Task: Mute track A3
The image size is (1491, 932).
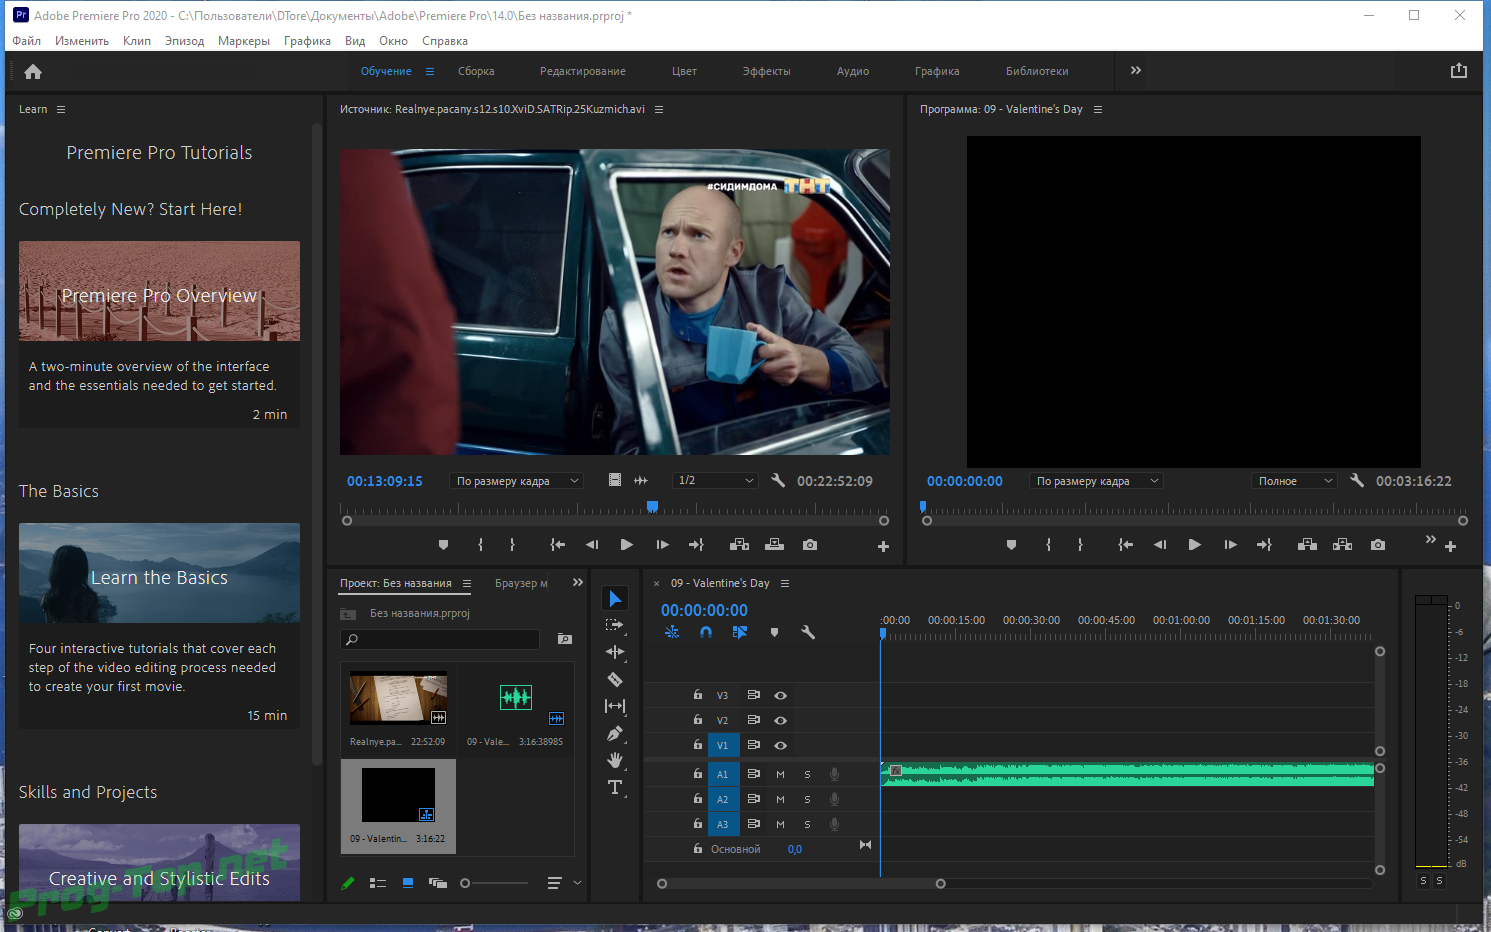Action: (780, 824)
